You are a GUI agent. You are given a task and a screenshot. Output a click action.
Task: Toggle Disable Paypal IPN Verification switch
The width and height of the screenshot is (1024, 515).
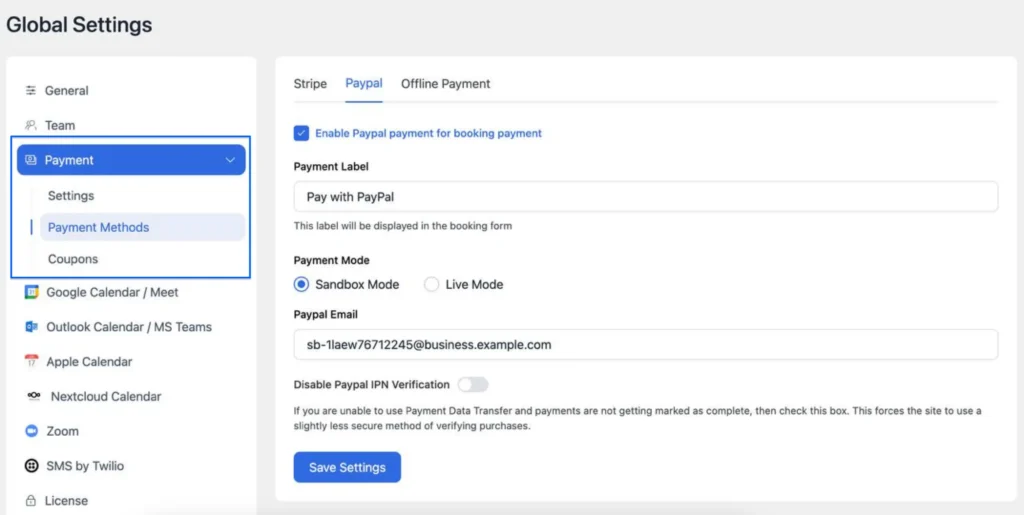click(x=473, y=384)
